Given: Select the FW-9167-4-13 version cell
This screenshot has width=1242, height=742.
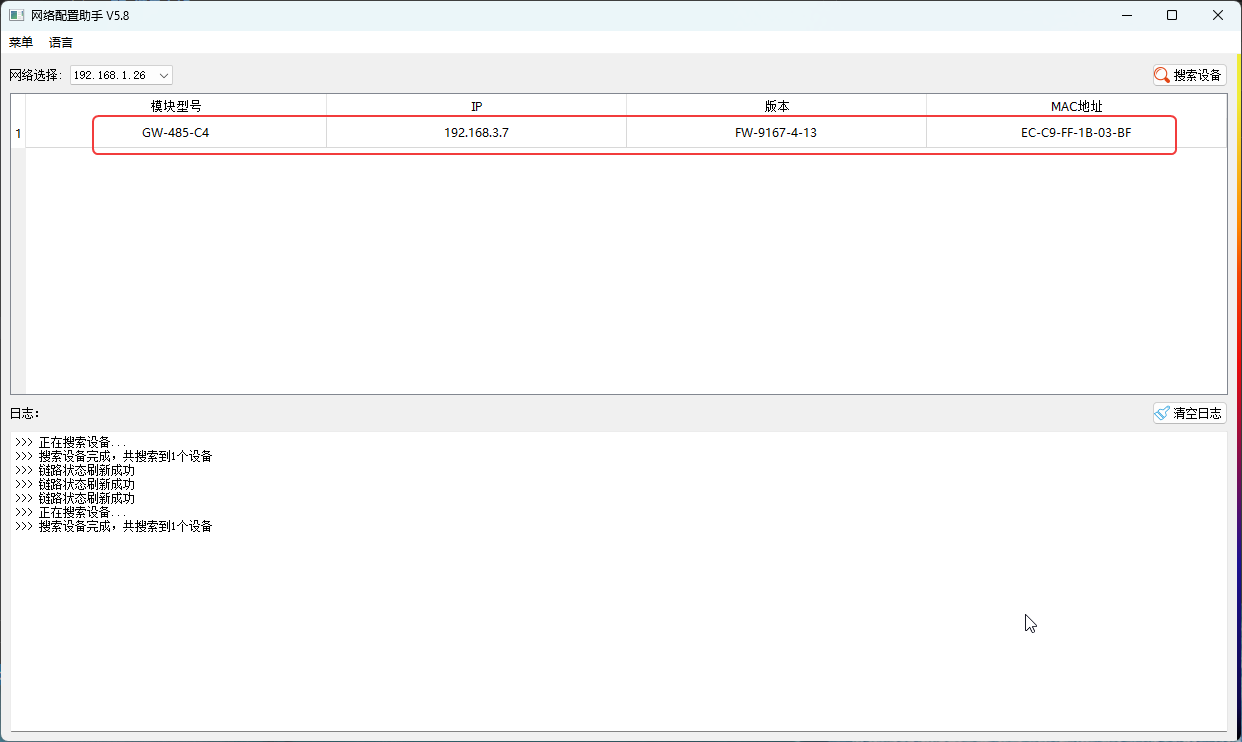Looking at the screenshot, I should [x=776, y=133].
